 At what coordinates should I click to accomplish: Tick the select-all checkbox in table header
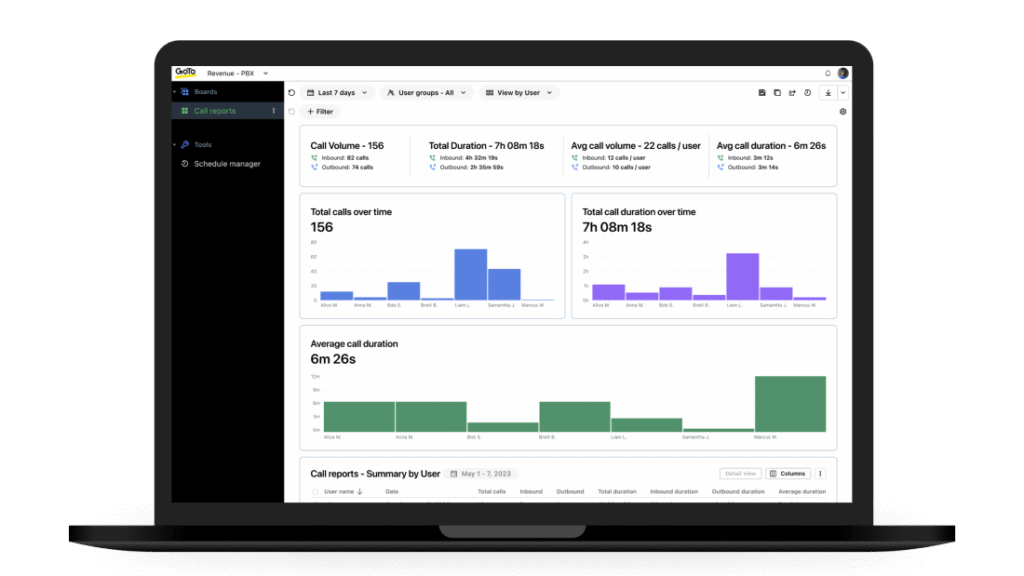(316, 492)
